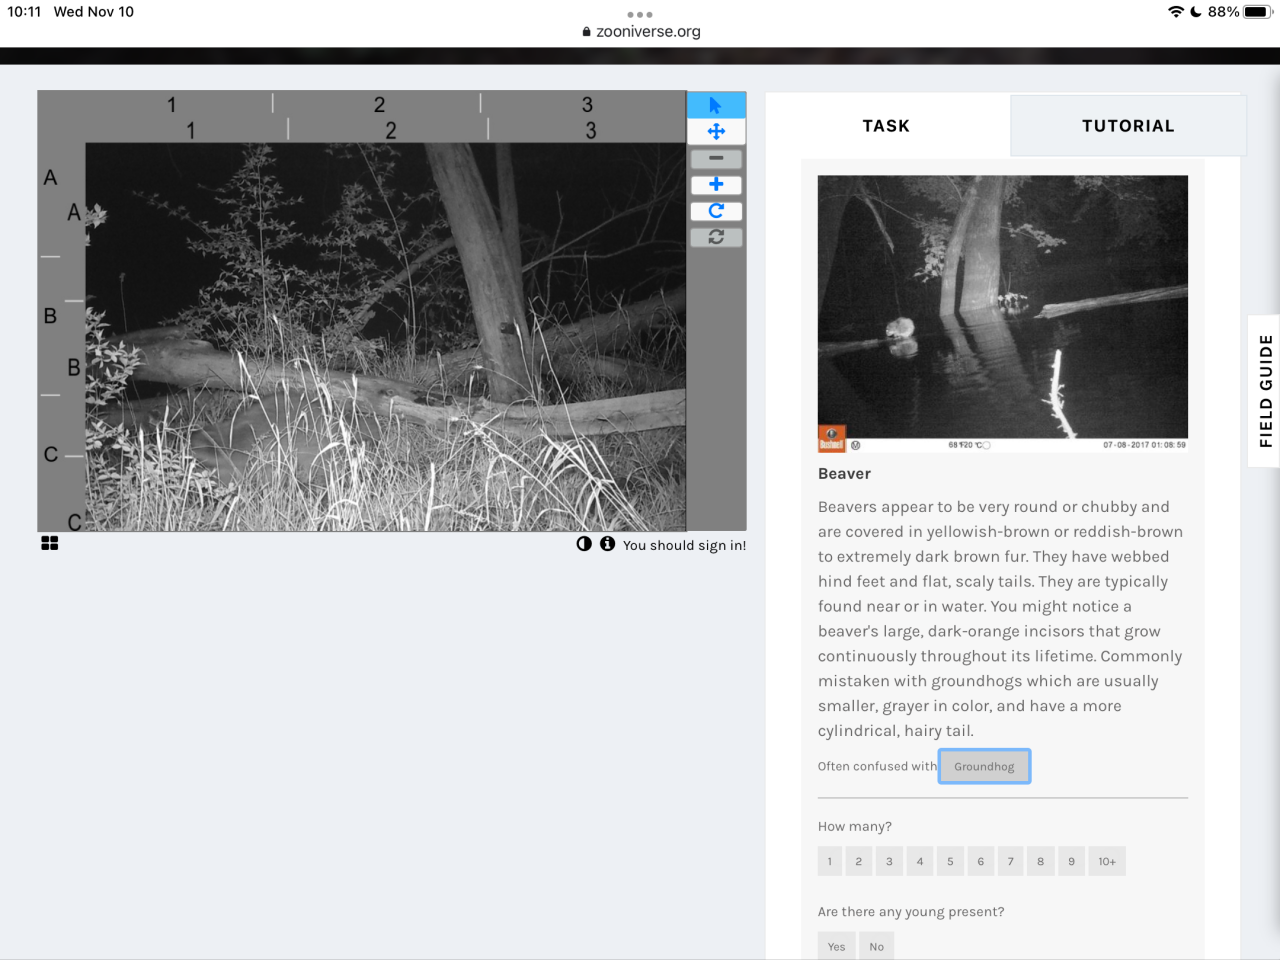Choose 6 for How many
Screen dimensions: 1280x960
tap(980, 861)
